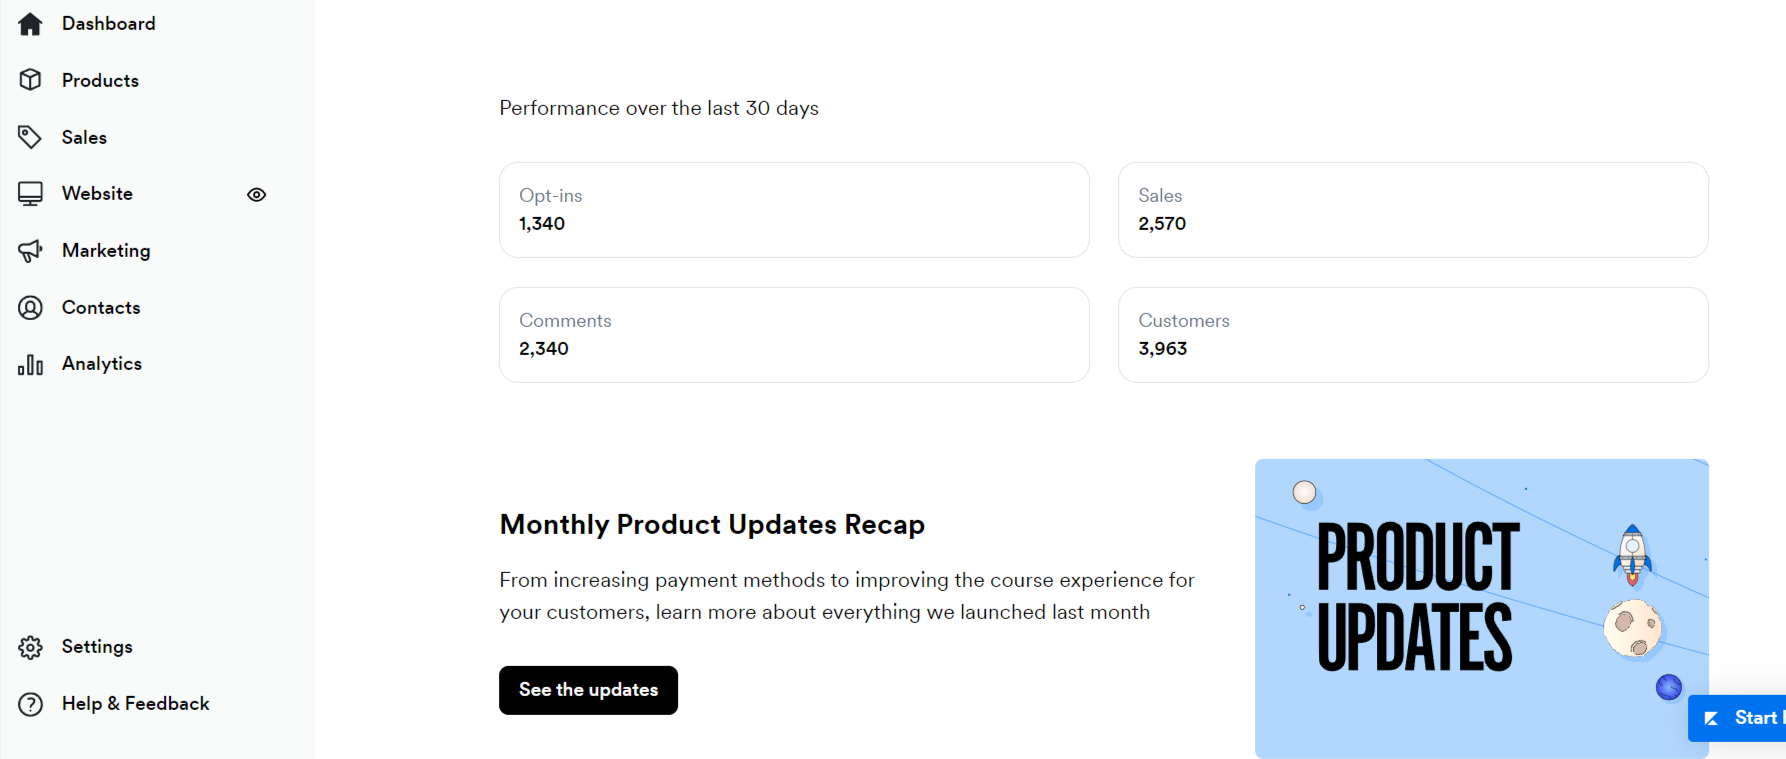Select the Marketing megaphone icon
Screen dimensions: 1786x759
click(x=30, y=250)
